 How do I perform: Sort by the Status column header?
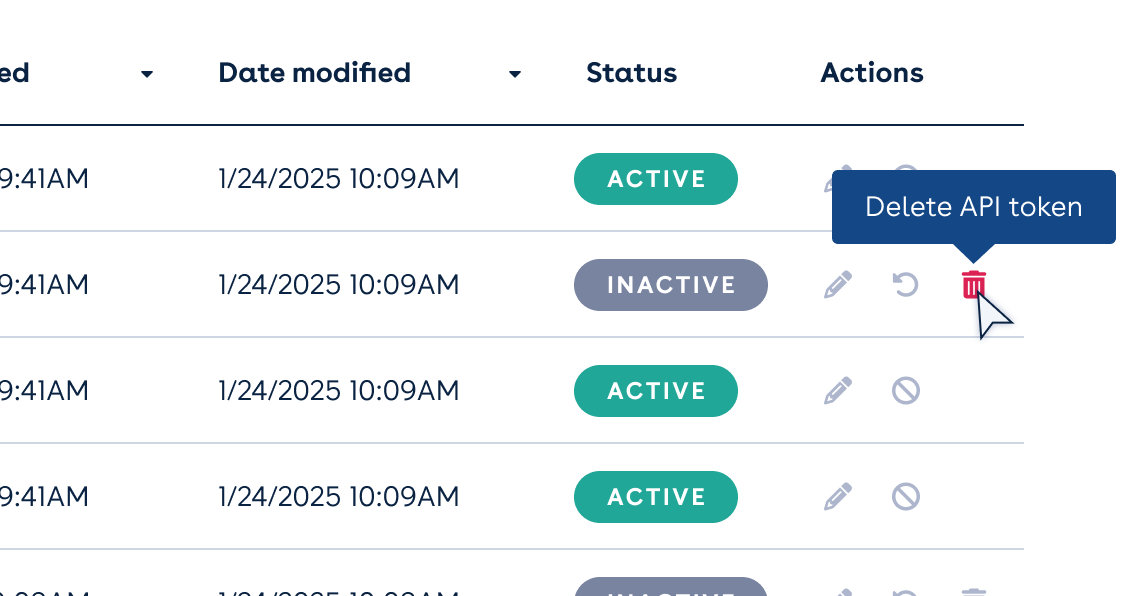click(x=631, y=72)
